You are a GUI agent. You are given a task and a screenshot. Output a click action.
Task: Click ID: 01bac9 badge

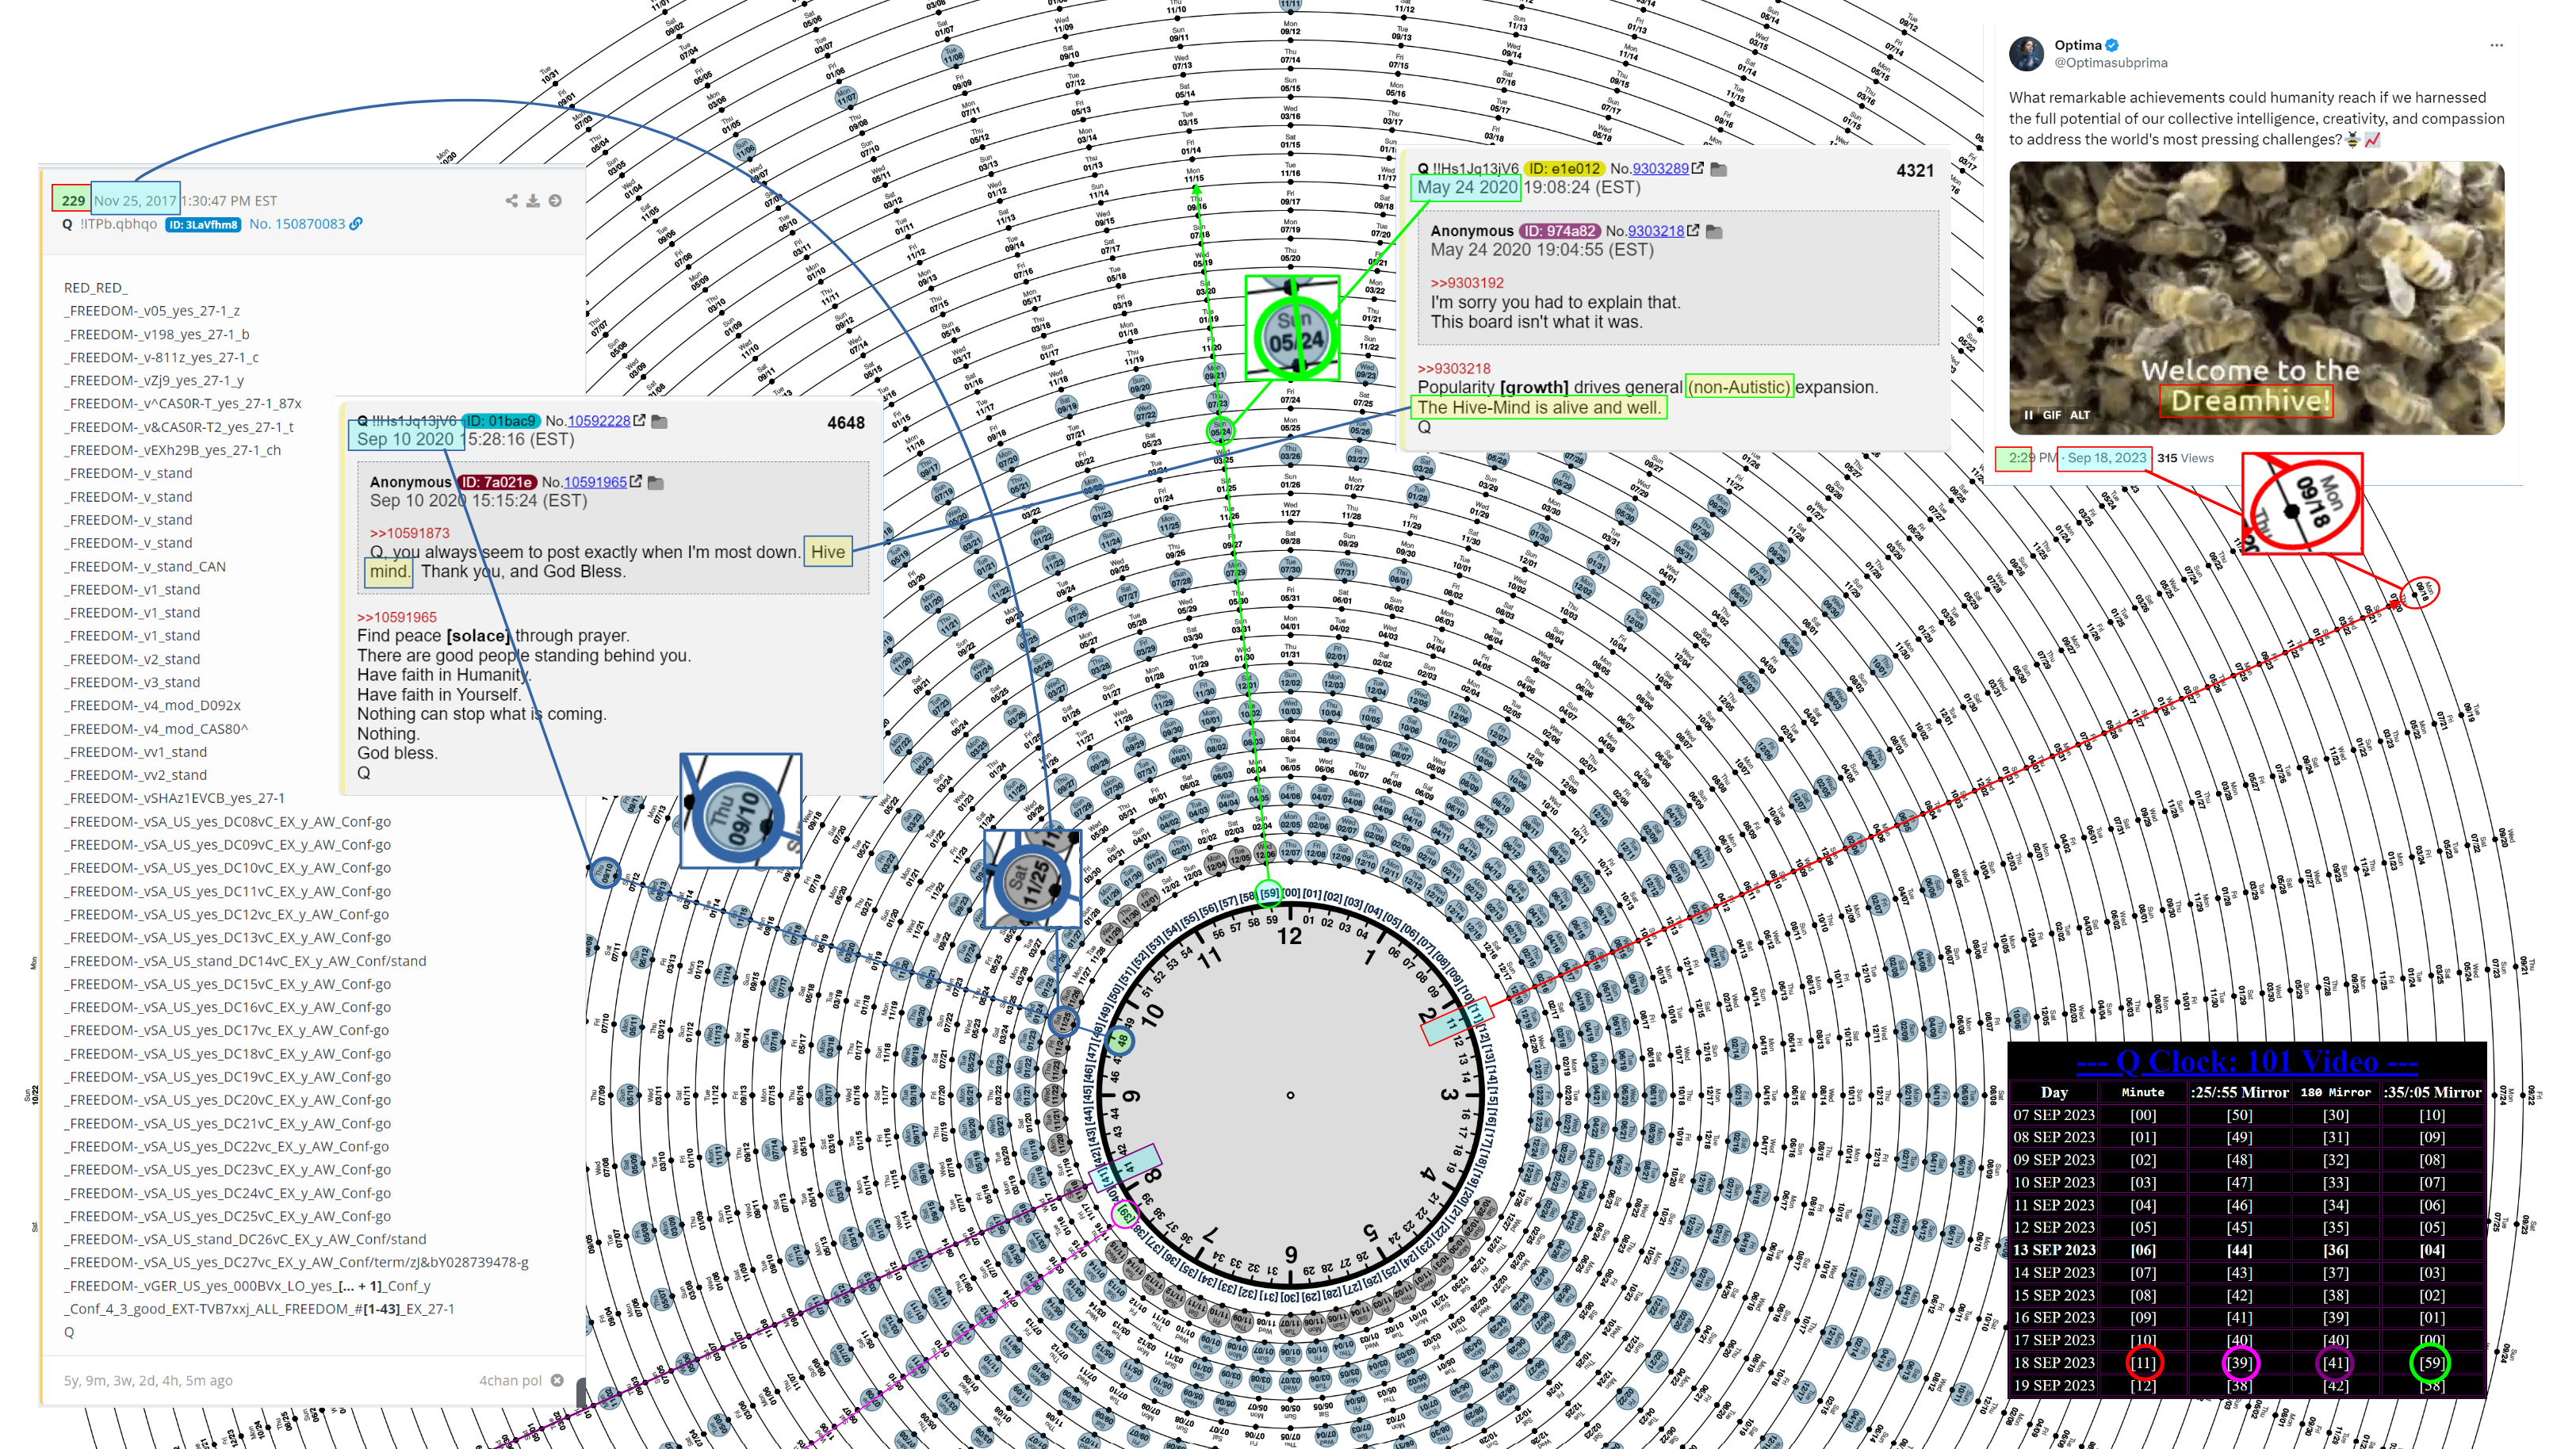click(x=500, y=421)
